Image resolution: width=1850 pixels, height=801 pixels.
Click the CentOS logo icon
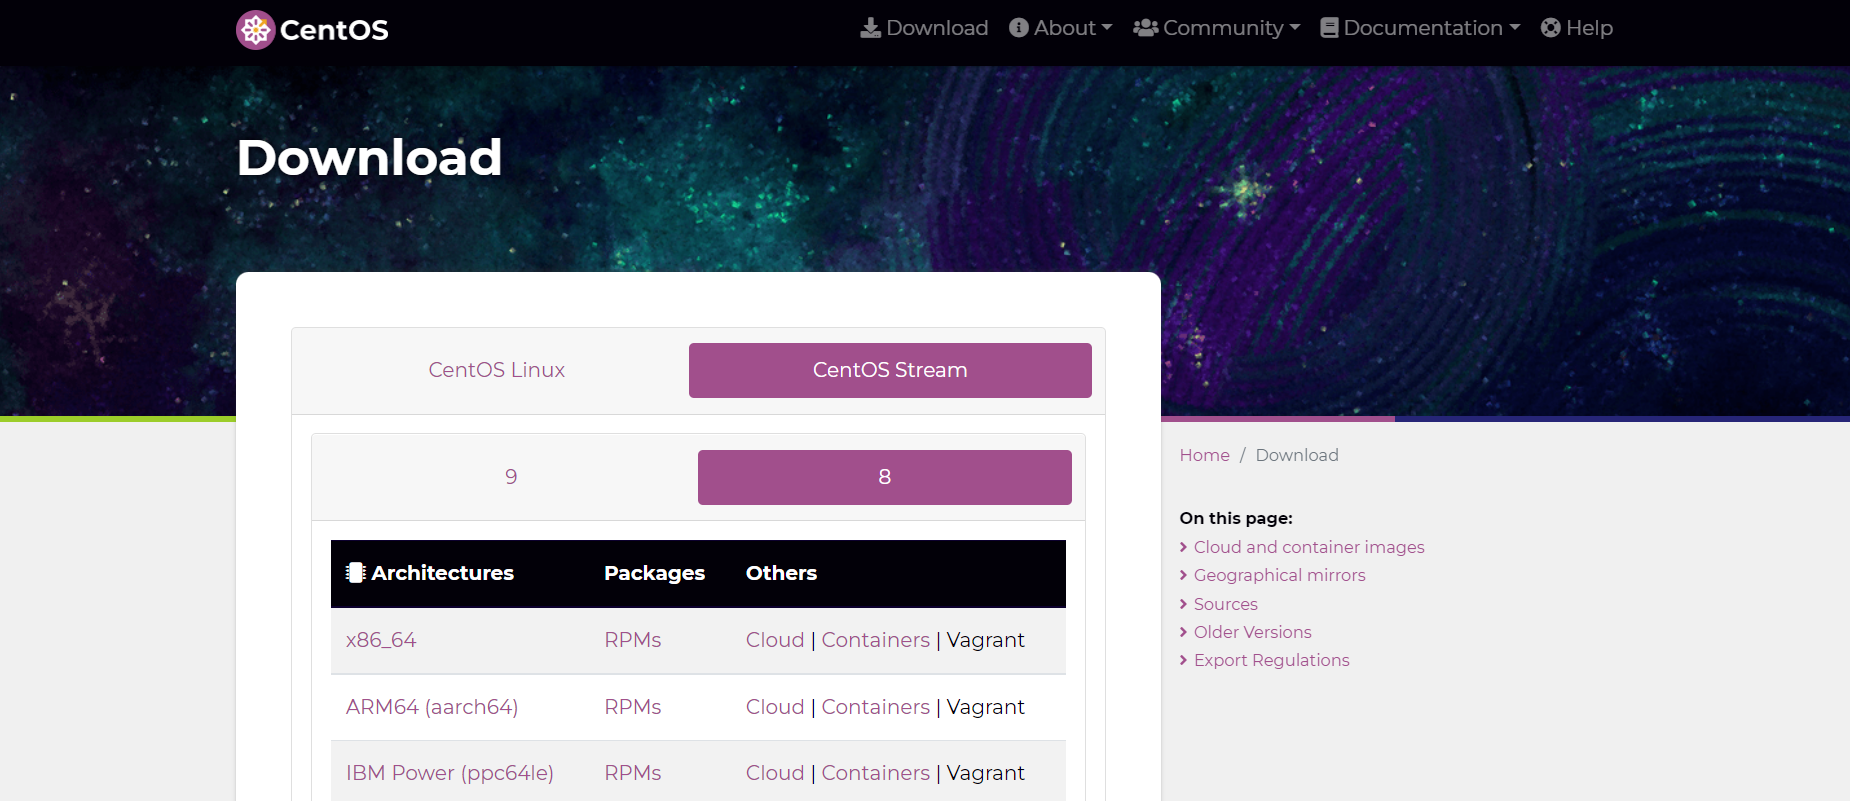255,30
